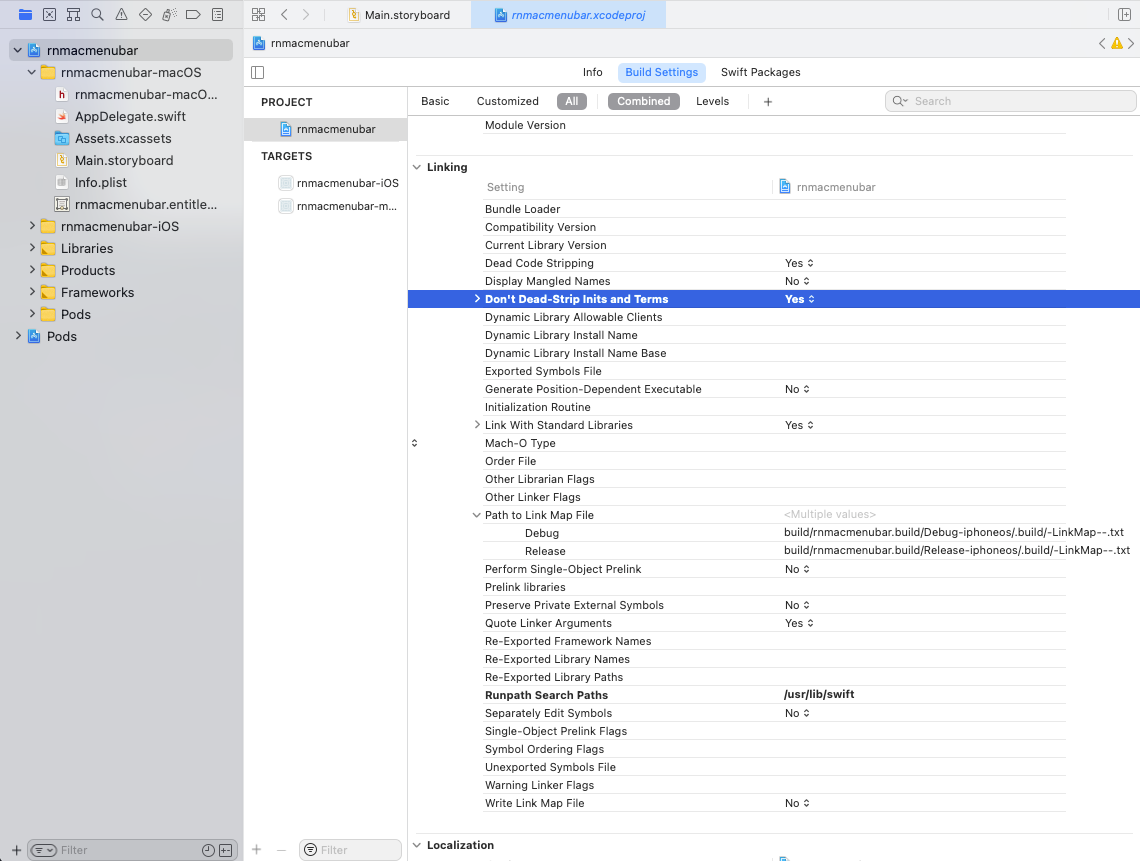
Task: Collapse the Localization section
Action: tap(417, 845)
